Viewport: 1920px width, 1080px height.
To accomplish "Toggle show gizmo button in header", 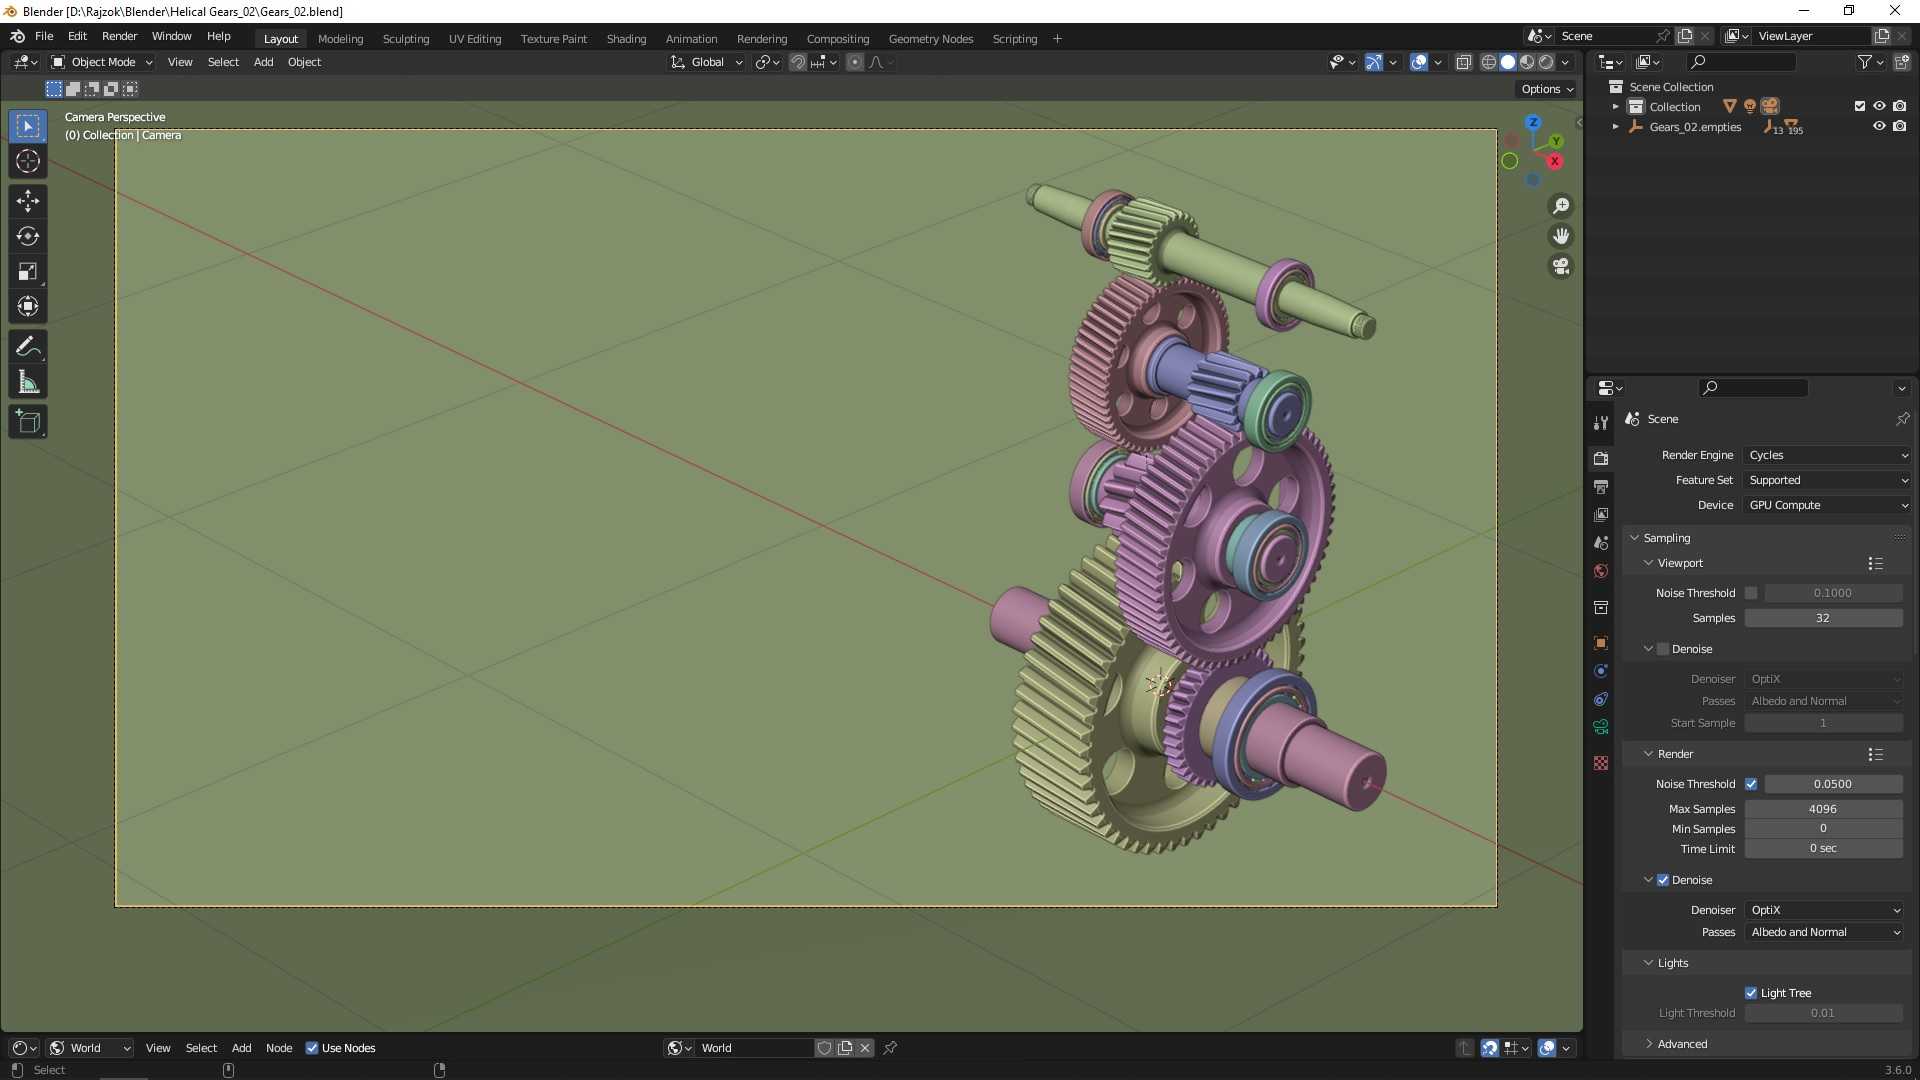I will tap(1374, 62).
